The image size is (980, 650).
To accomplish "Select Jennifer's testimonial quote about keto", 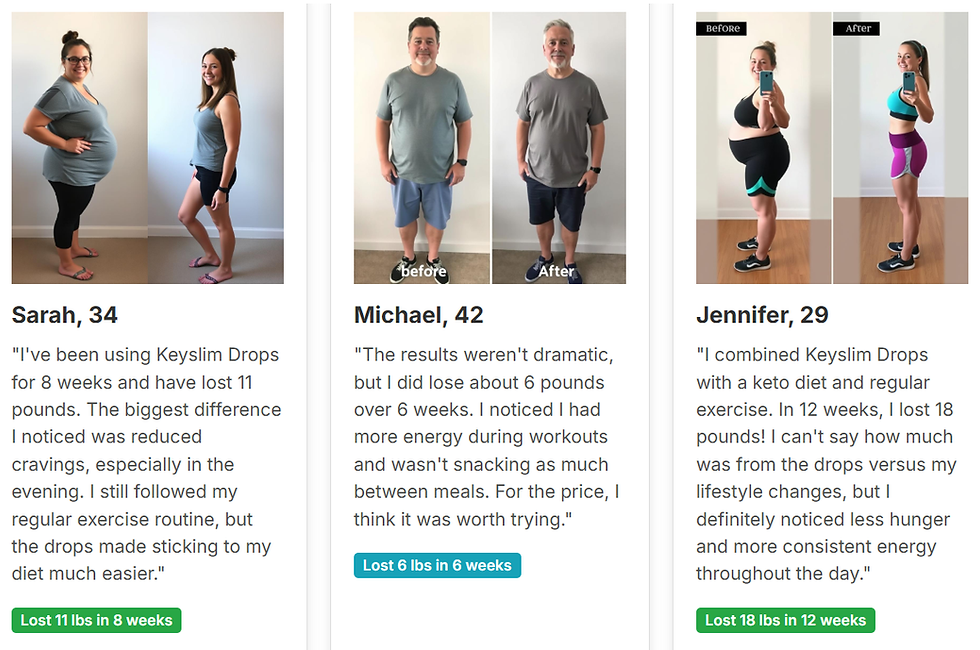I will point(827,464).
